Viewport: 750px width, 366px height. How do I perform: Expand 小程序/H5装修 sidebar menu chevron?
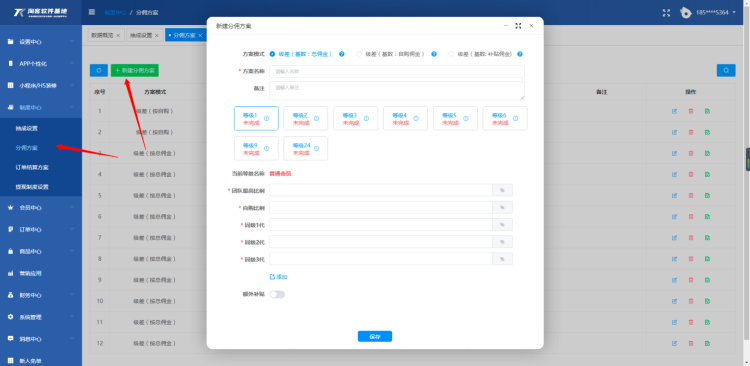click(72, 85)
